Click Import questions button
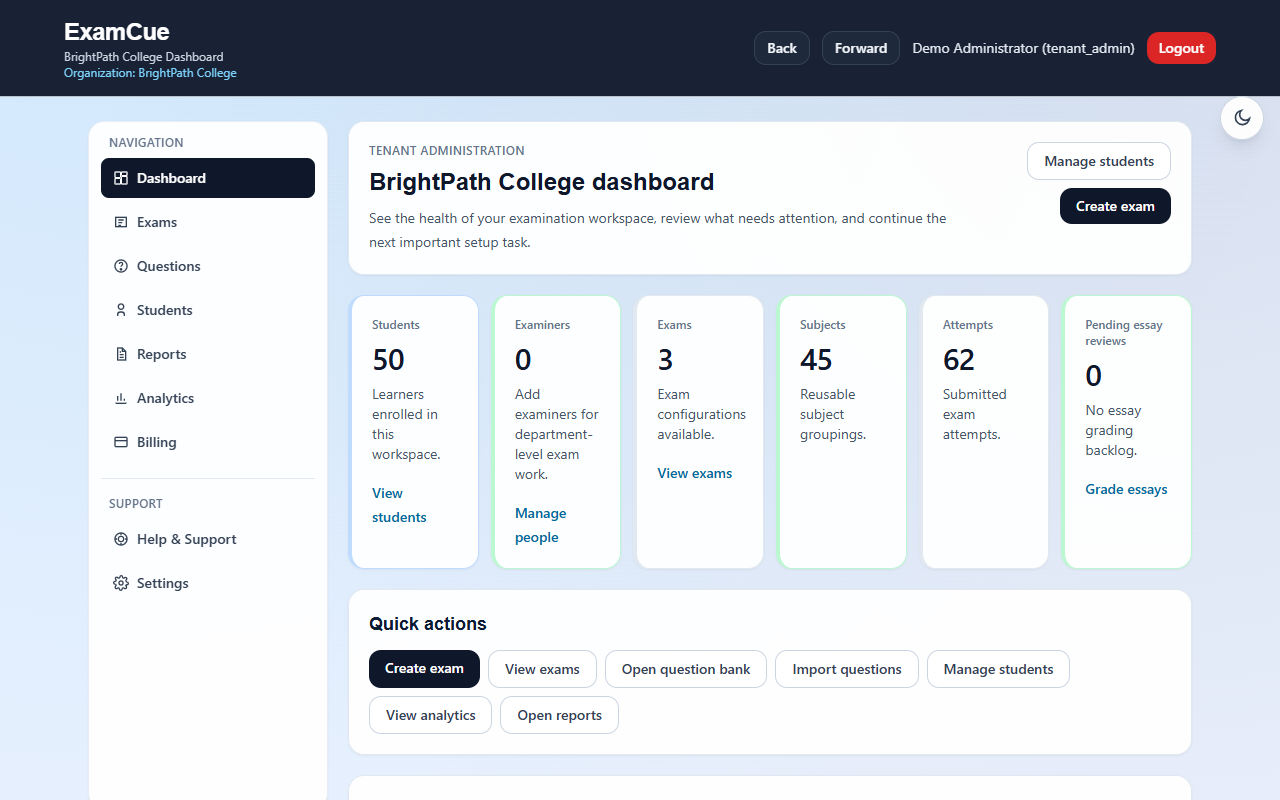This screenshot has width=1280, height=800. pos(847,669)
